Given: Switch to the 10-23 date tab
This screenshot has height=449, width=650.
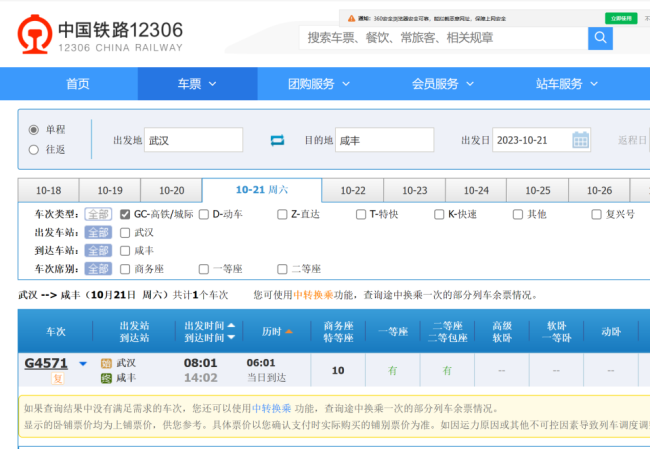Looking at the screenshot, I should pyautogui.click(x=415, y=190).
